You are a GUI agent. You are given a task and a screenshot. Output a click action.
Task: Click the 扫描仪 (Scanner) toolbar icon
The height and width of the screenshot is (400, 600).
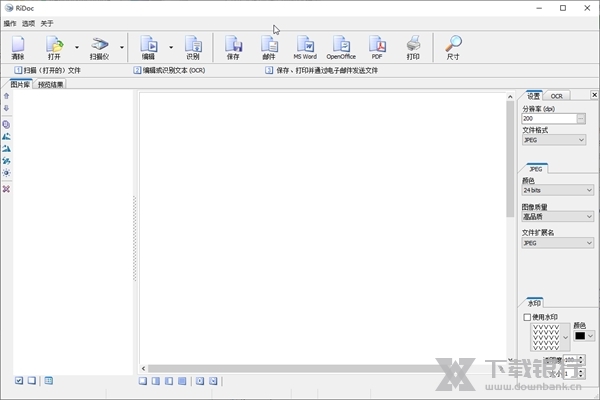pos(99,47)
